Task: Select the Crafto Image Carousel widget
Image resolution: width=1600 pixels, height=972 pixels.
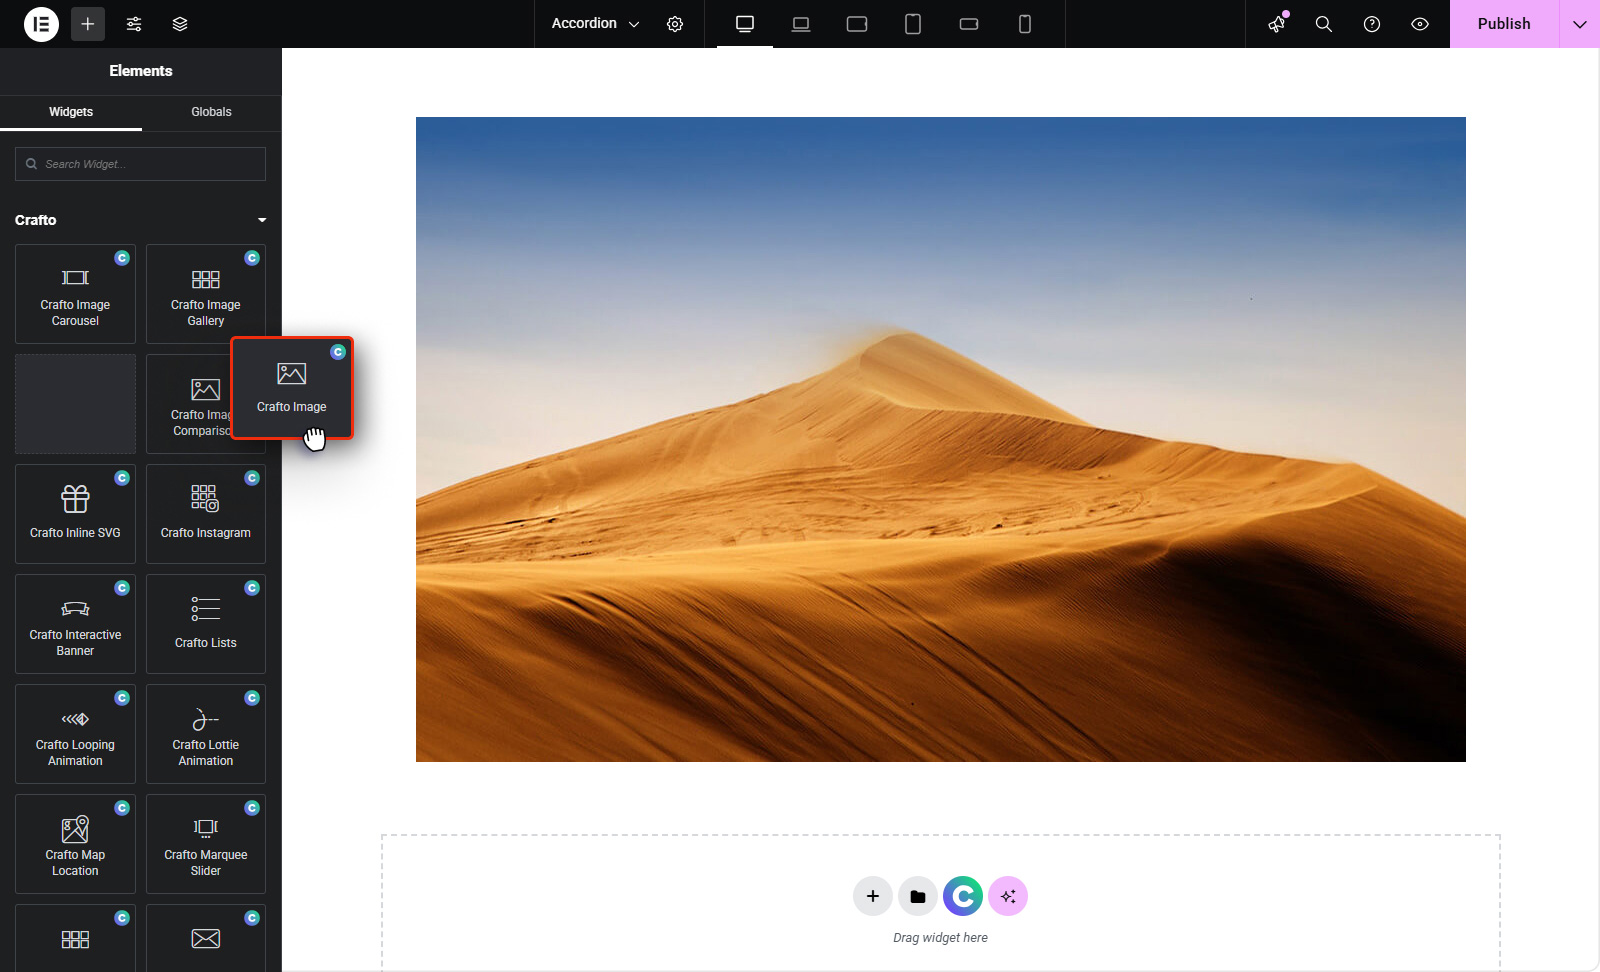Action: [x=75, y=294]
